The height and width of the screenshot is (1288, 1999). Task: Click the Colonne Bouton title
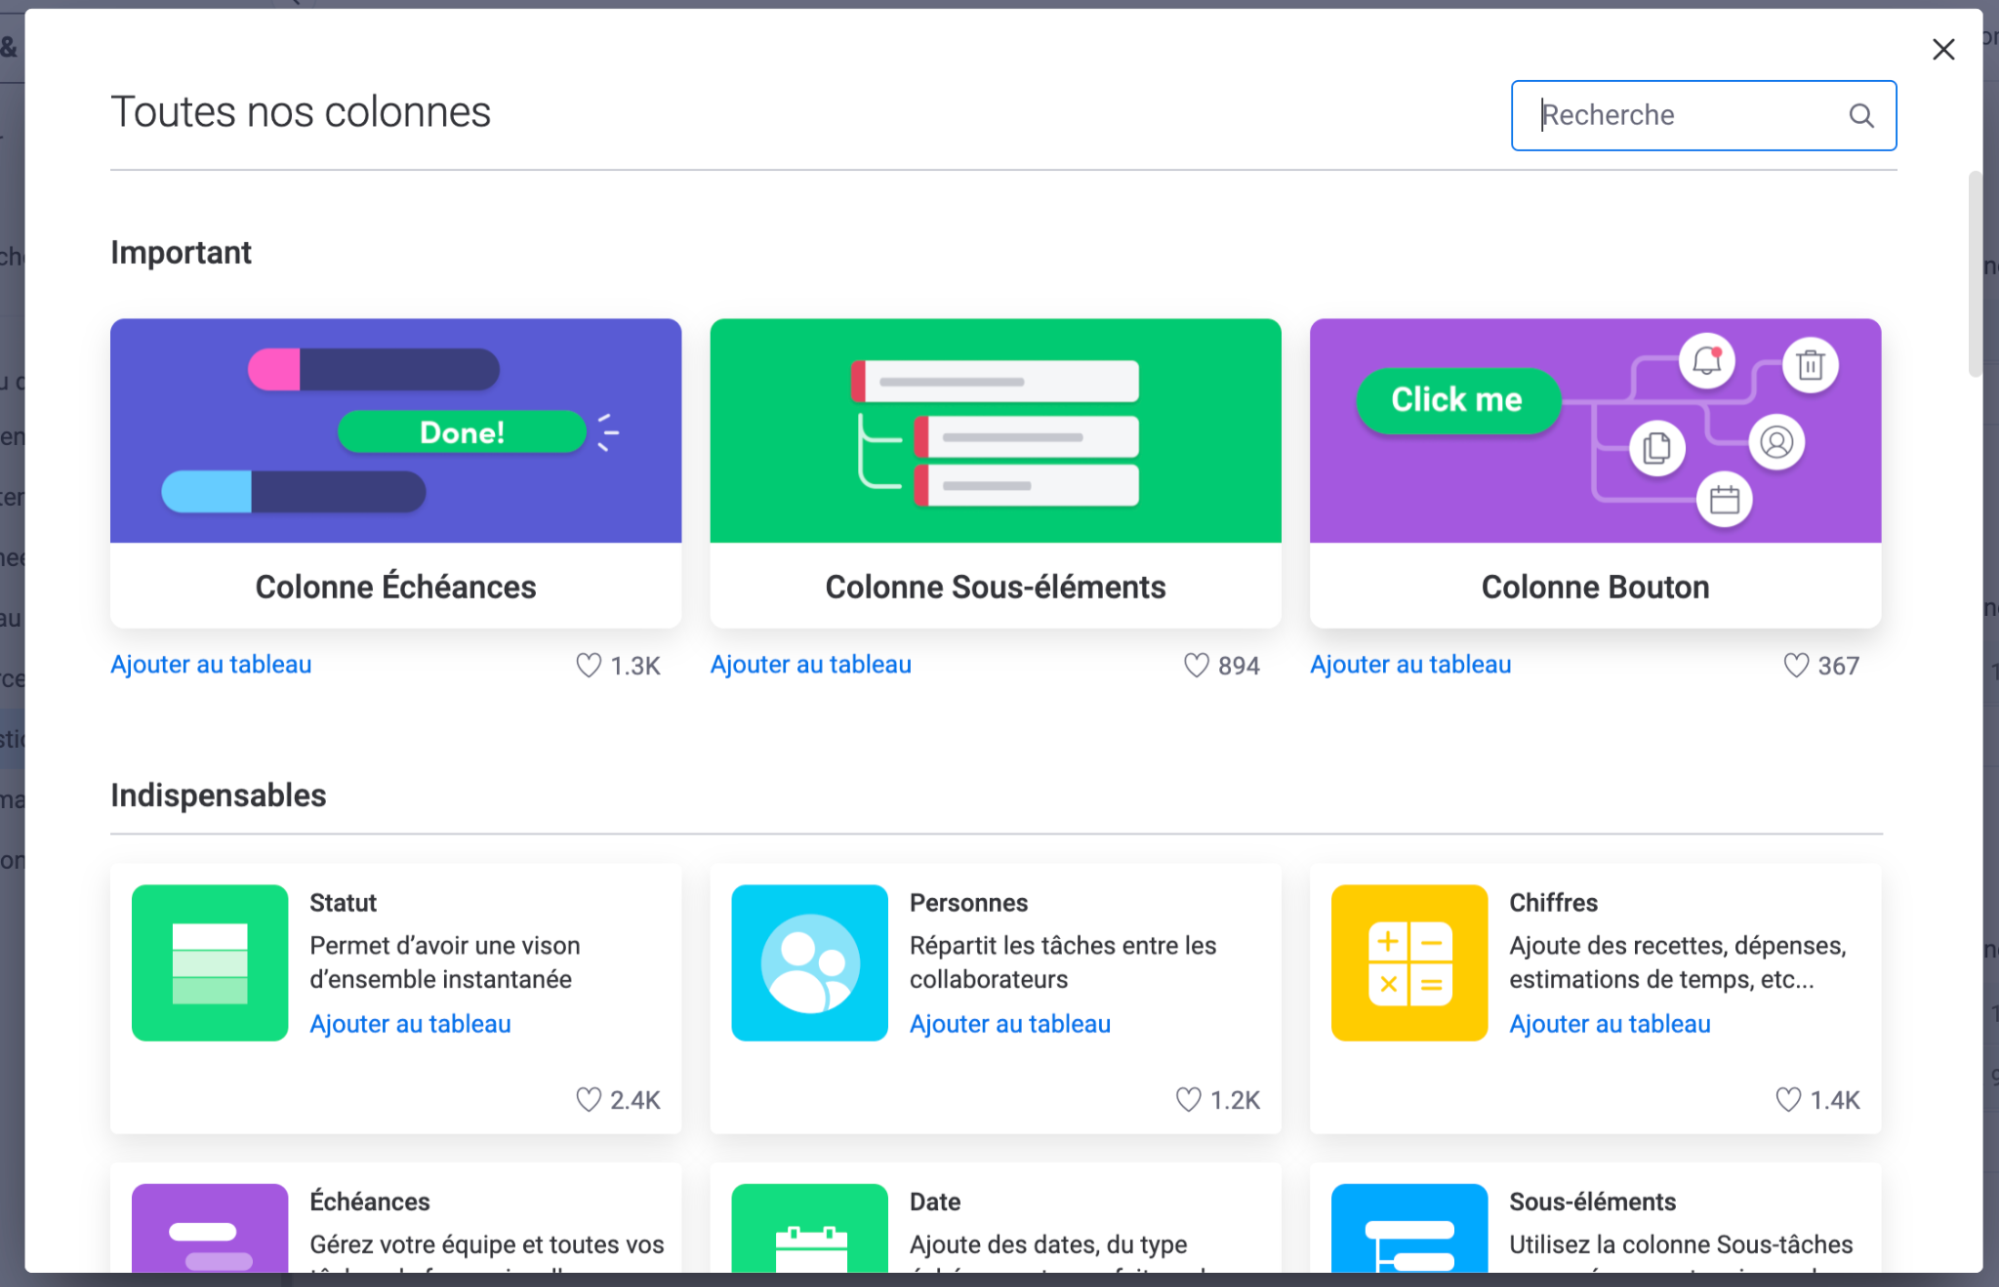click(x=1595, y=587)
